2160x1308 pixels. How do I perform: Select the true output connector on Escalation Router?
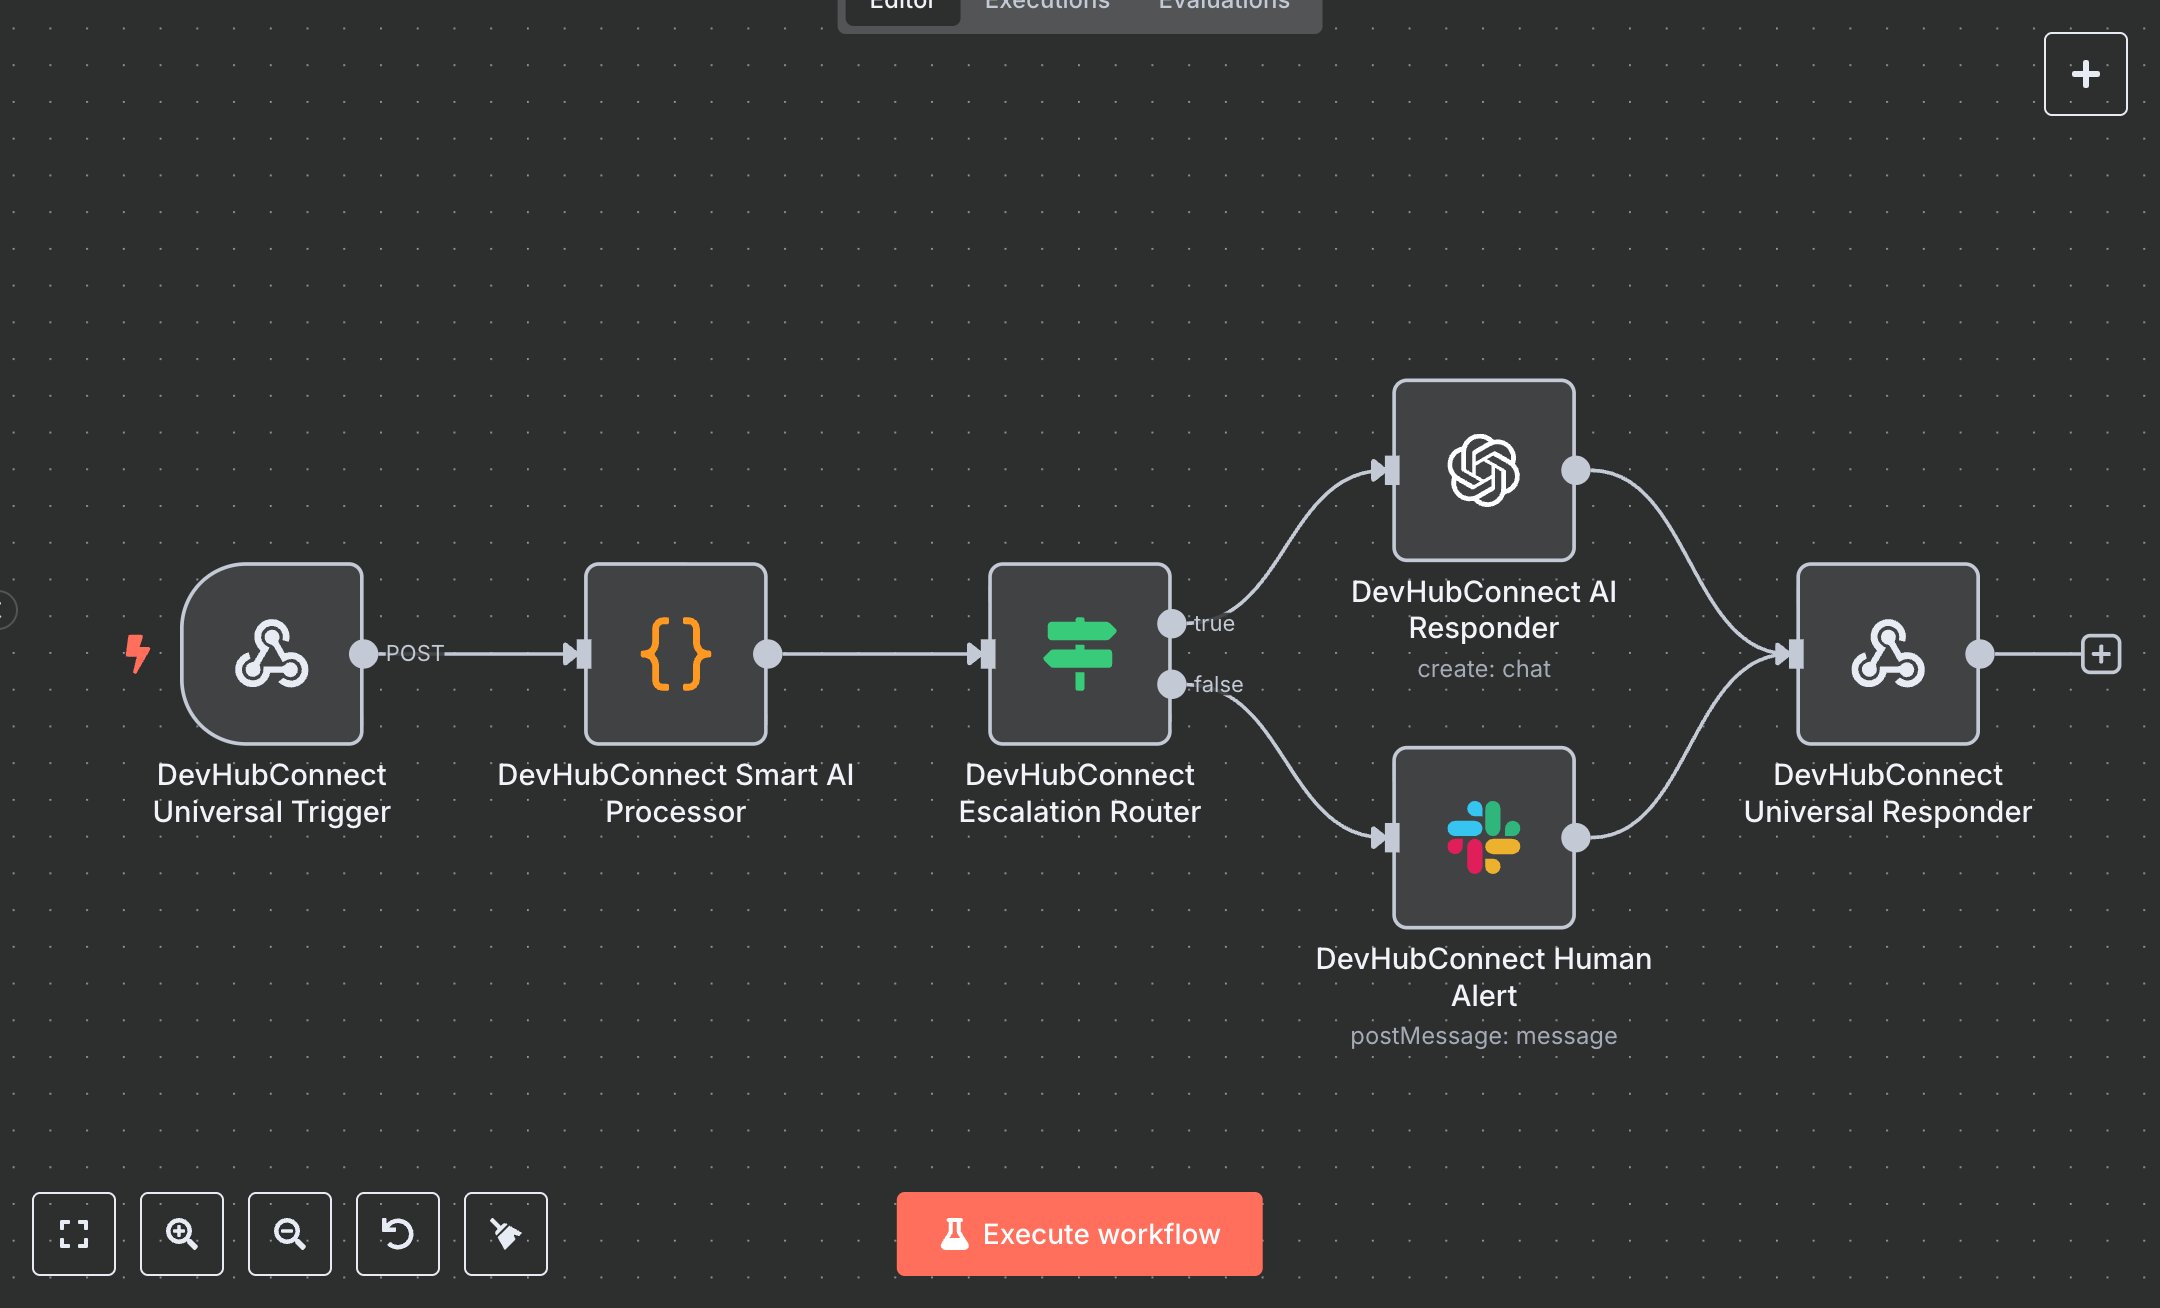point(1170,623)
